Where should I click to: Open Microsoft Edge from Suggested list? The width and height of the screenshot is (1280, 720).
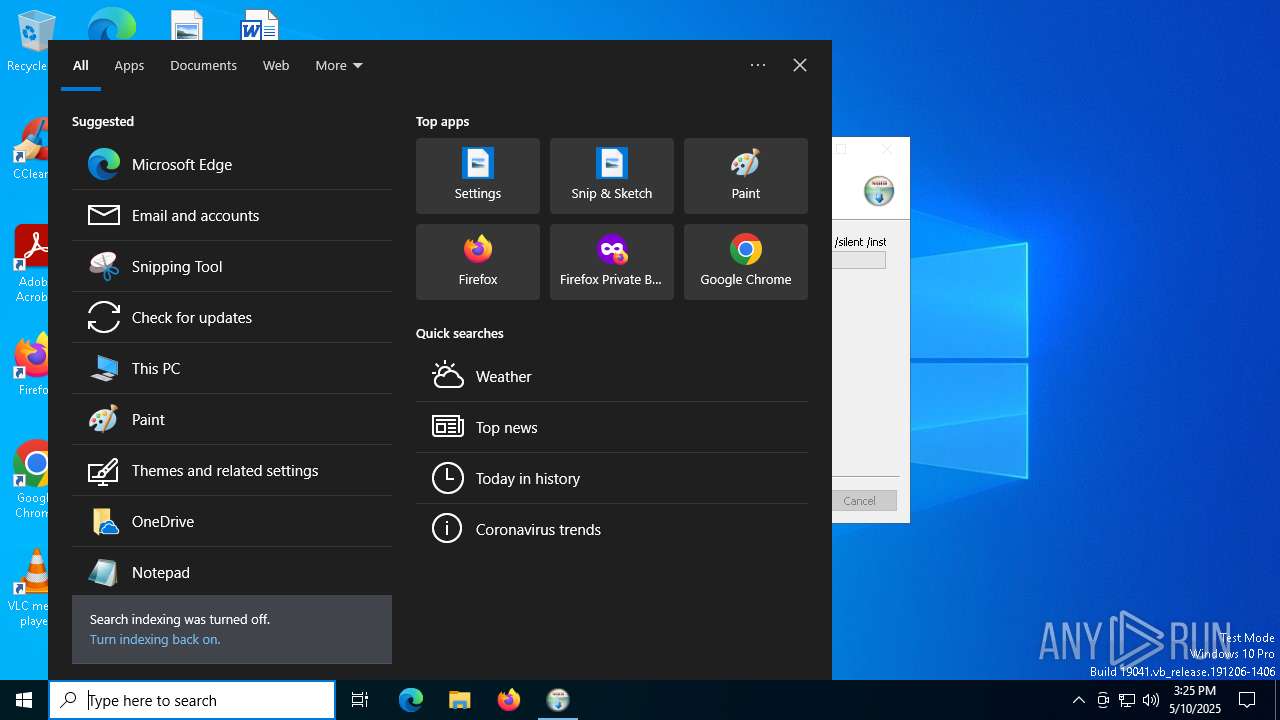232,164
